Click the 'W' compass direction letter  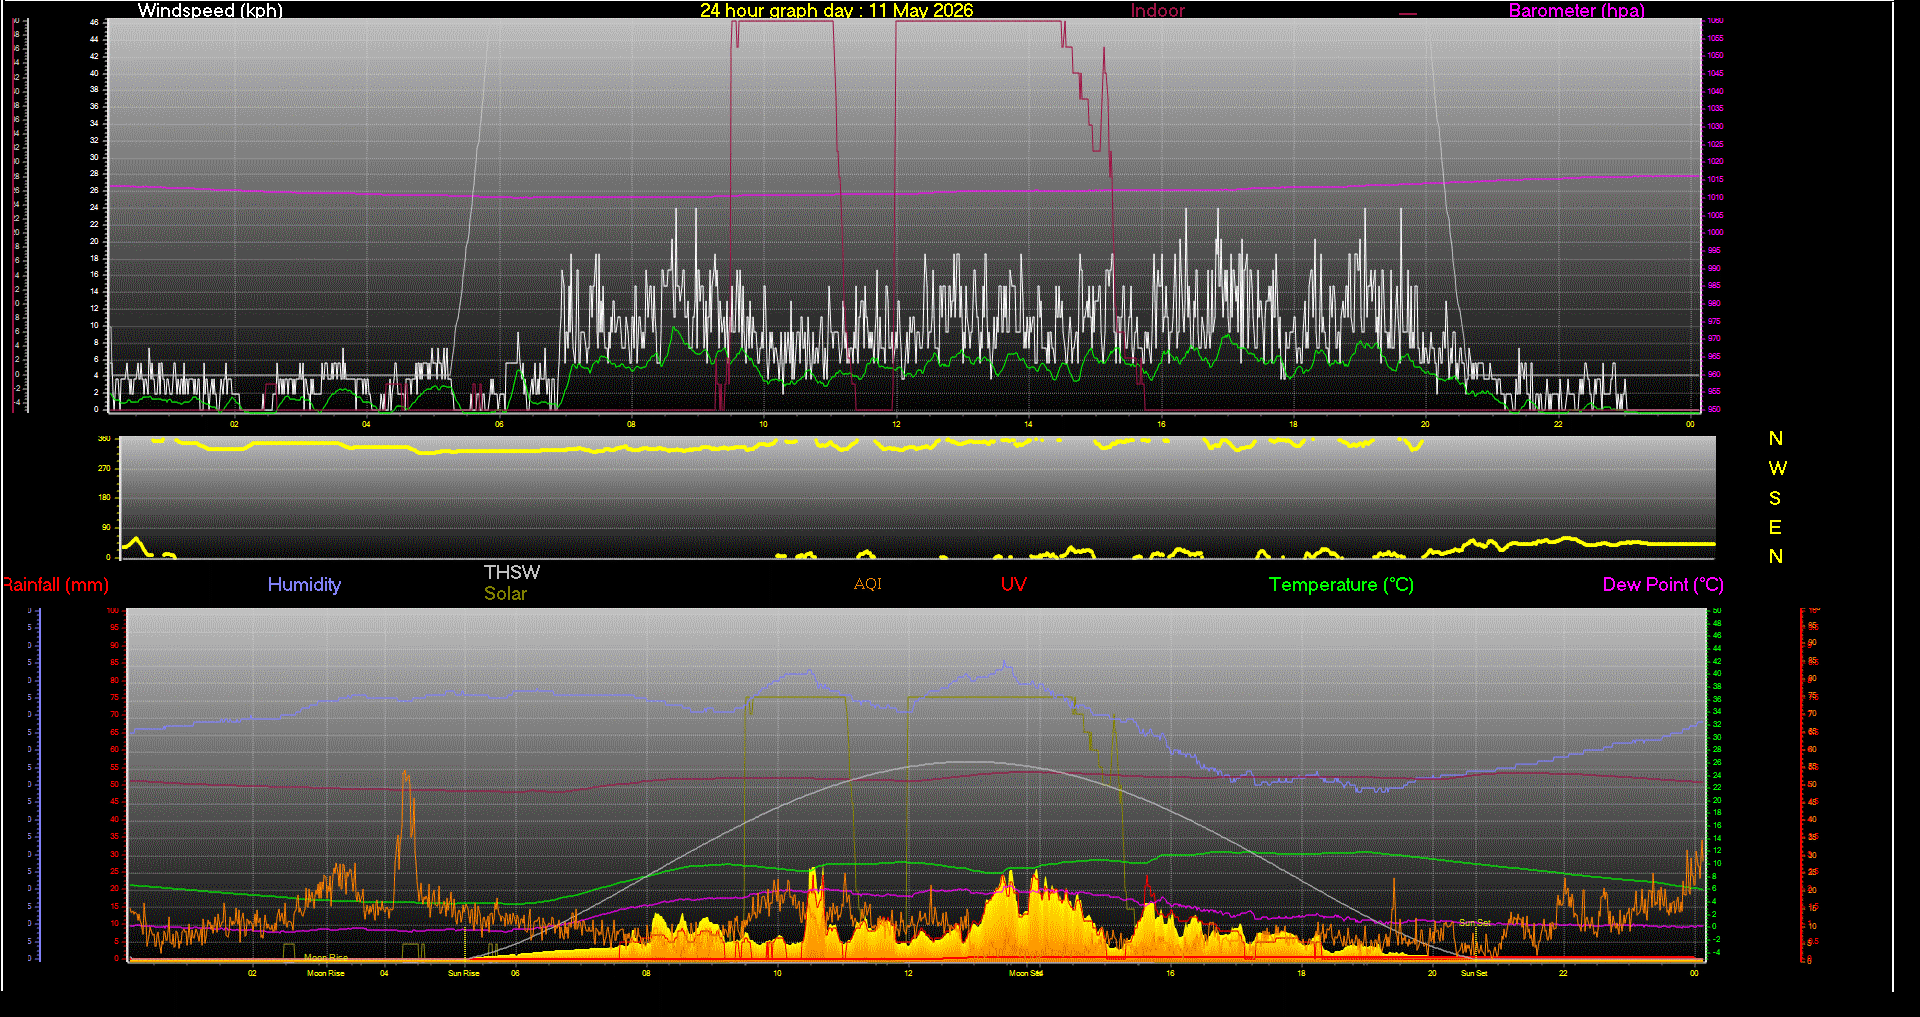(x=1777, y=468)
